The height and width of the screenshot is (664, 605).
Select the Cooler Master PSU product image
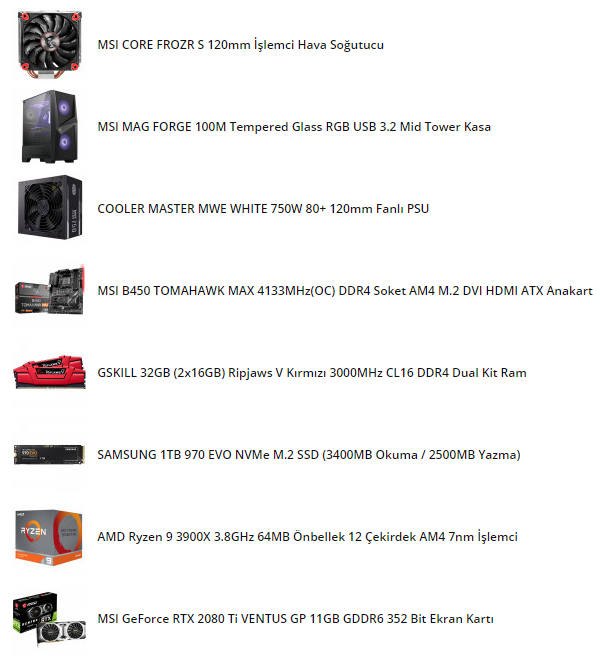point(50,208)
